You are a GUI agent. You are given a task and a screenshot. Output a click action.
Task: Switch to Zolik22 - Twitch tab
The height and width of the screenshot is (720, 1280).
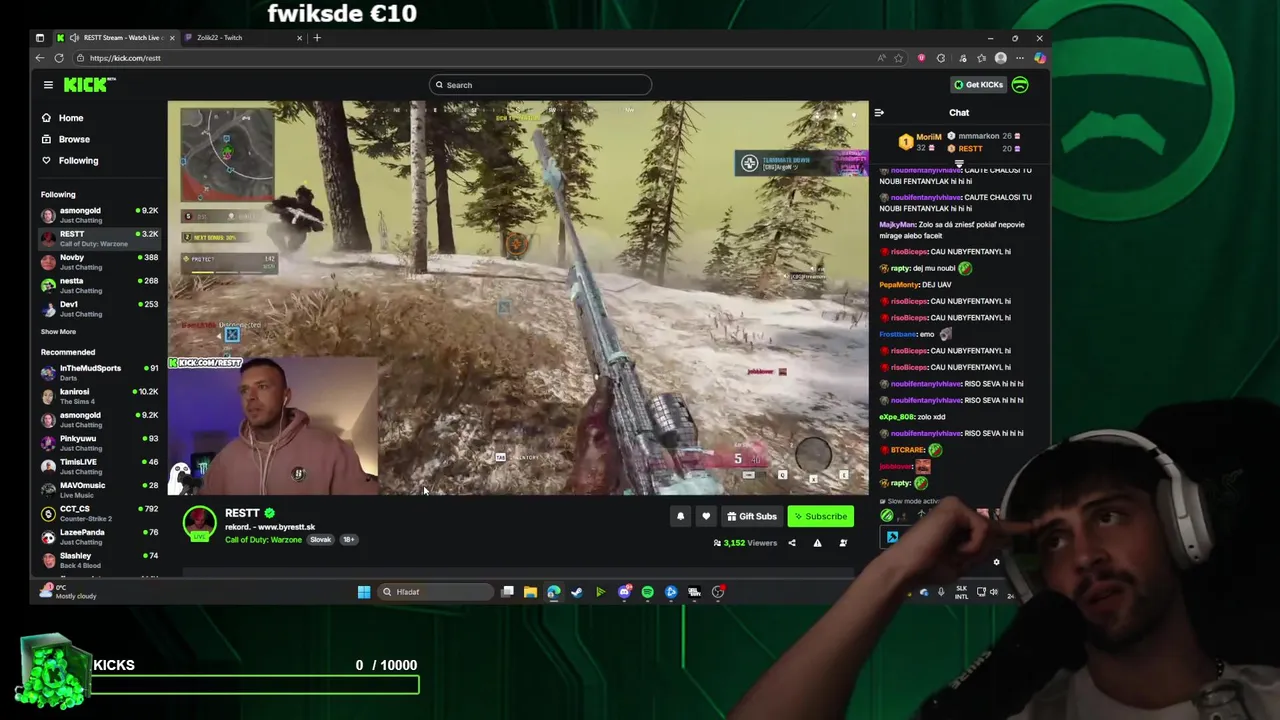coord(242,37)
